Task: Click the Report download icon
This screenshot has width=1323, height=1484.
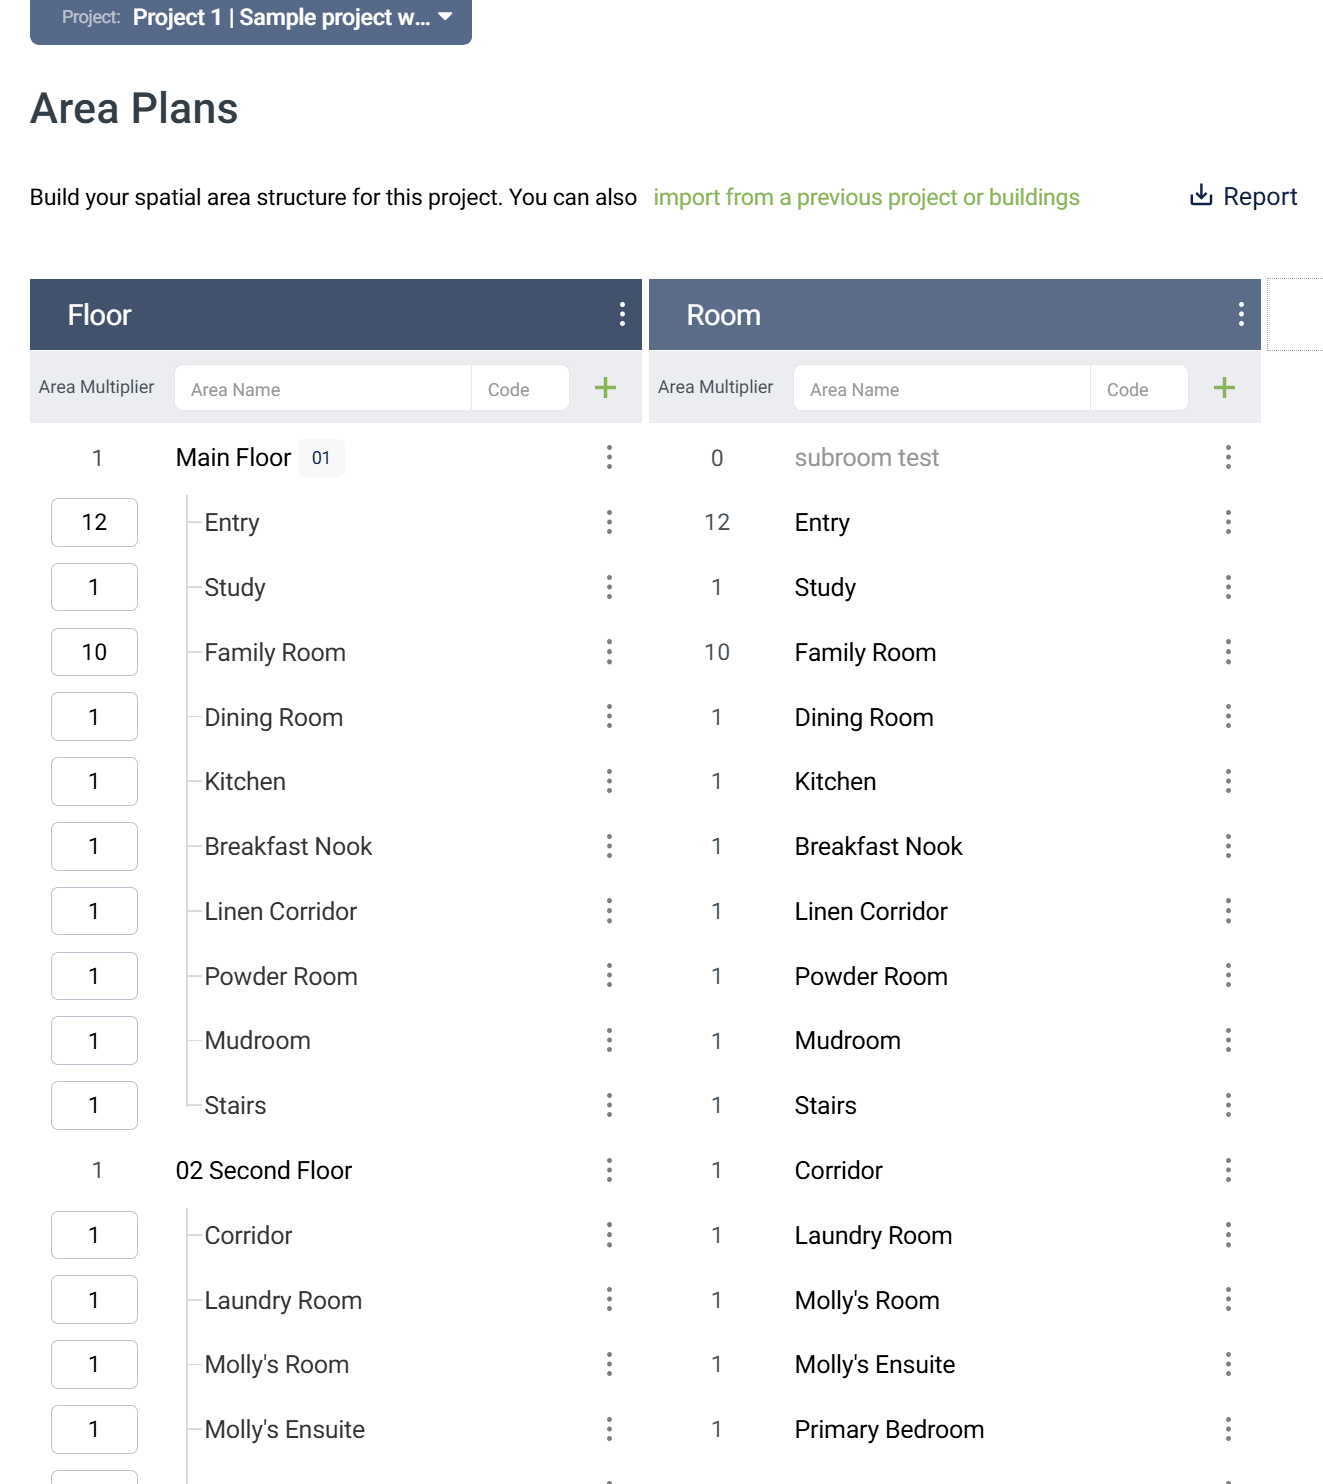Action: click(1201, 196)
